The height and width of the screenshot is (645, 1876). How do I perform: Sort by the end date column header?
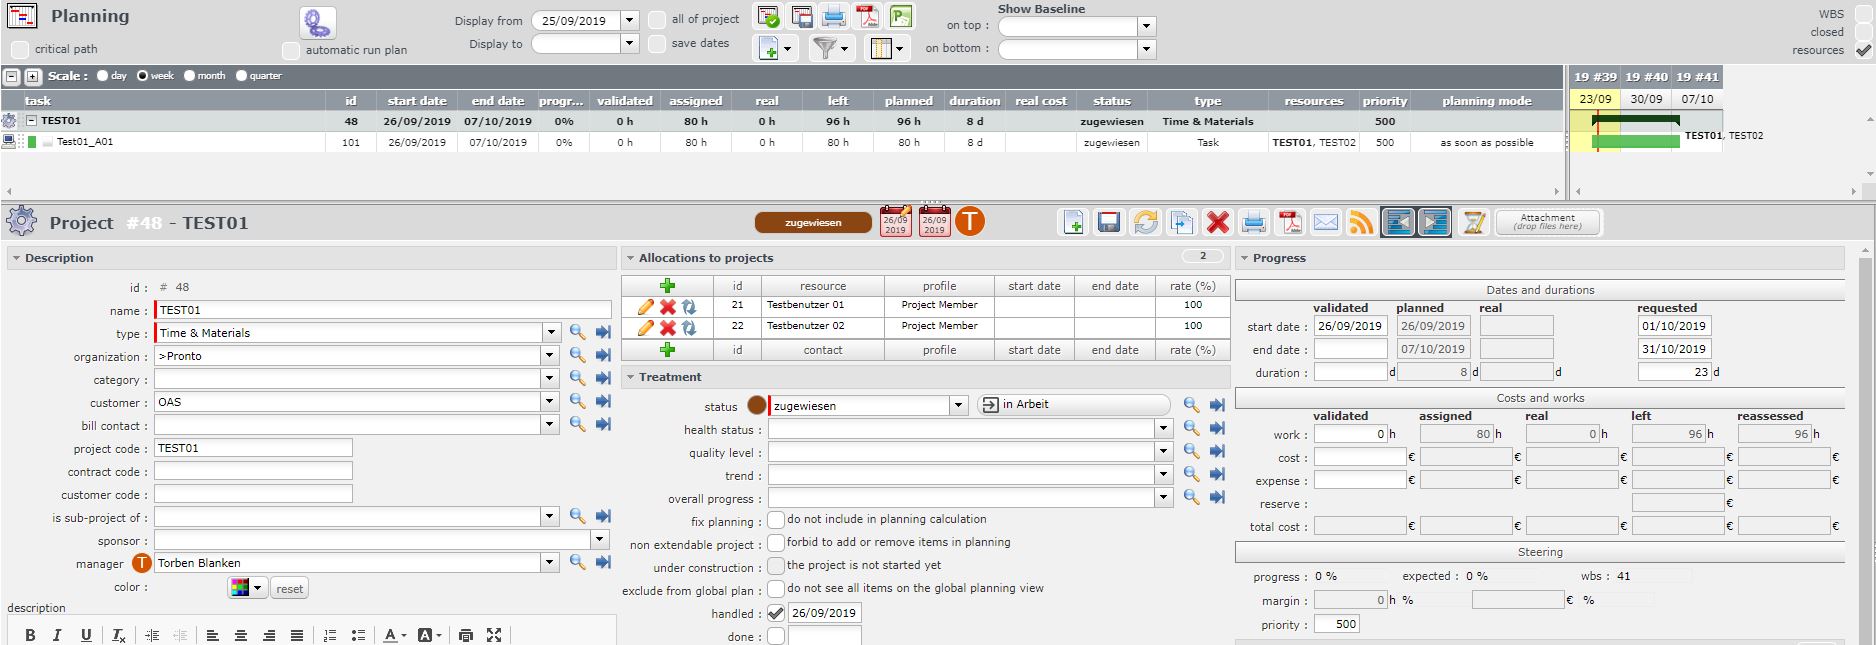click(497, 101)
